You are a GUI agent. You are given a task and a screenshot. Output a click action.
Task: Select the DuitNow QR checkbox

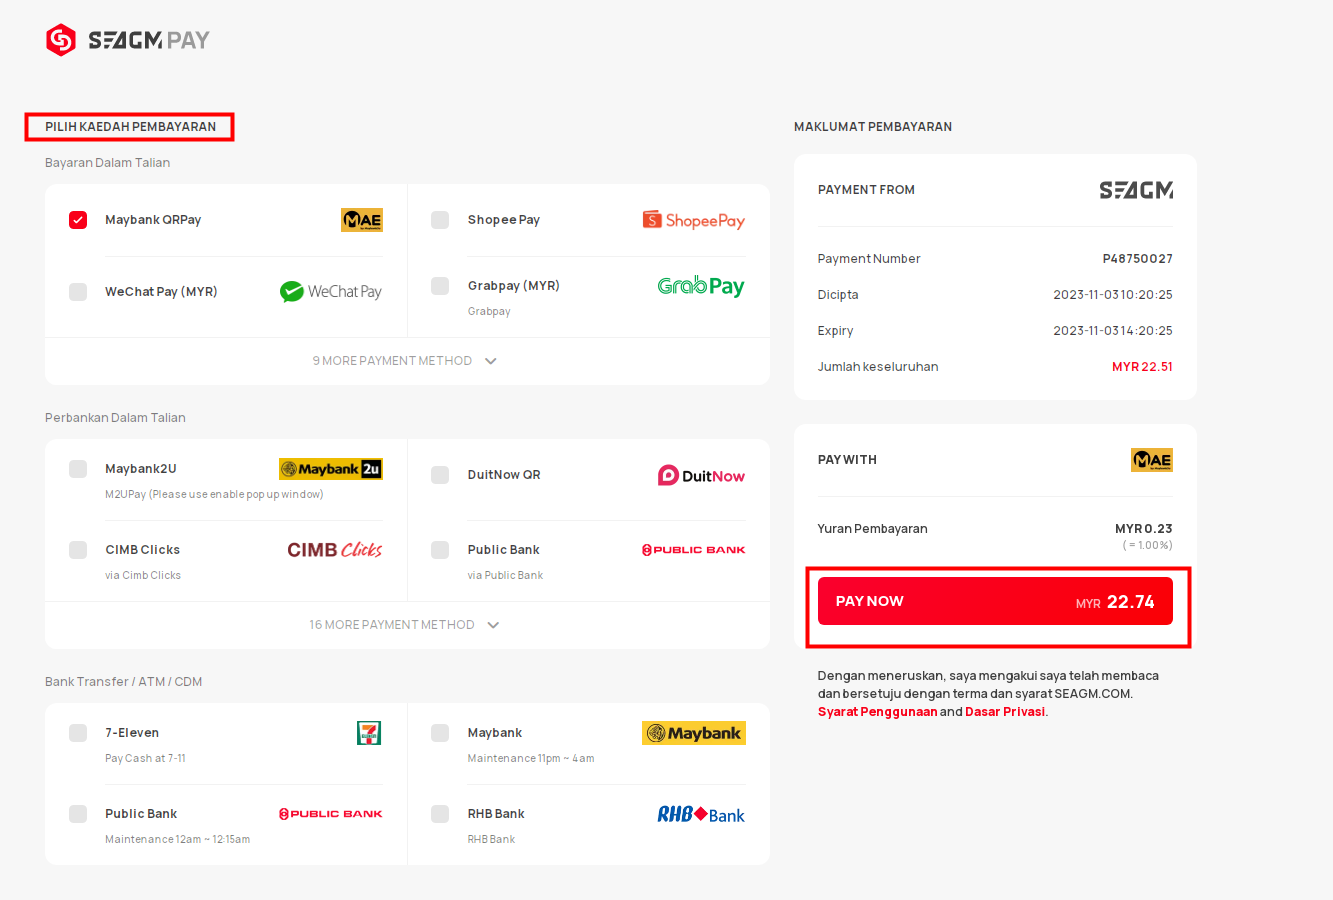click(440, 475)
